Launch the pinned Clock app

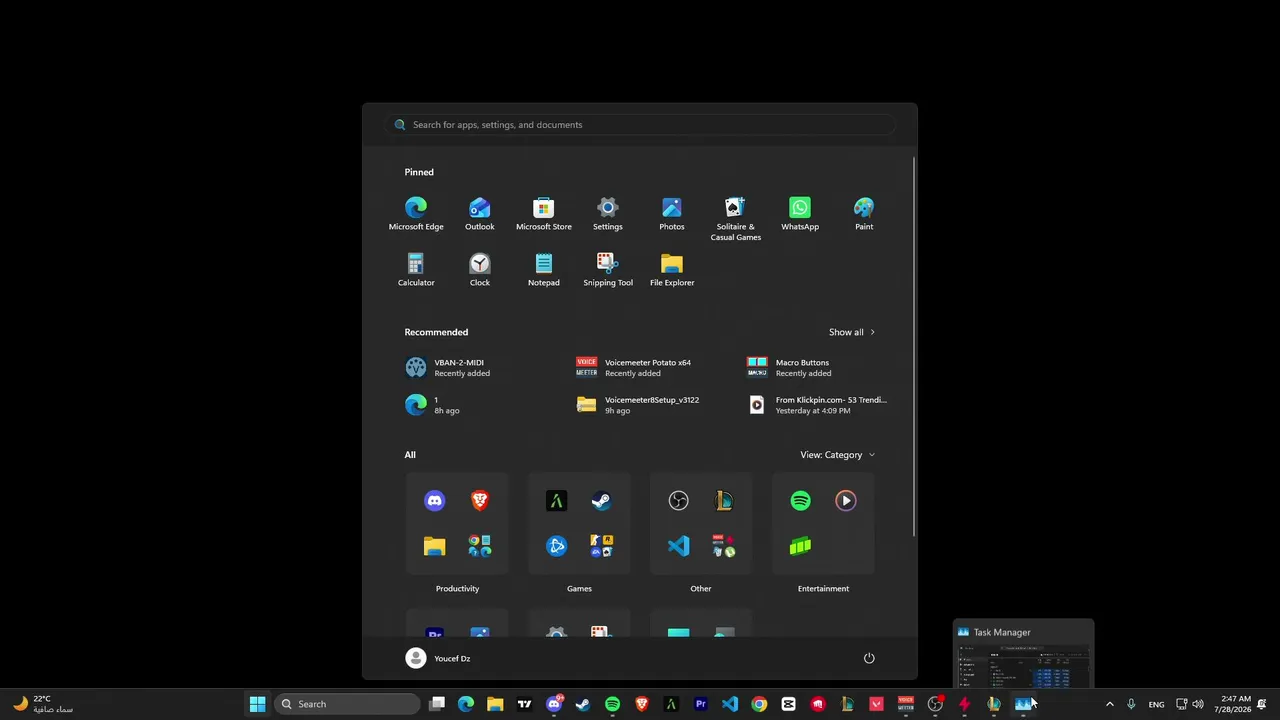(480, 270)
